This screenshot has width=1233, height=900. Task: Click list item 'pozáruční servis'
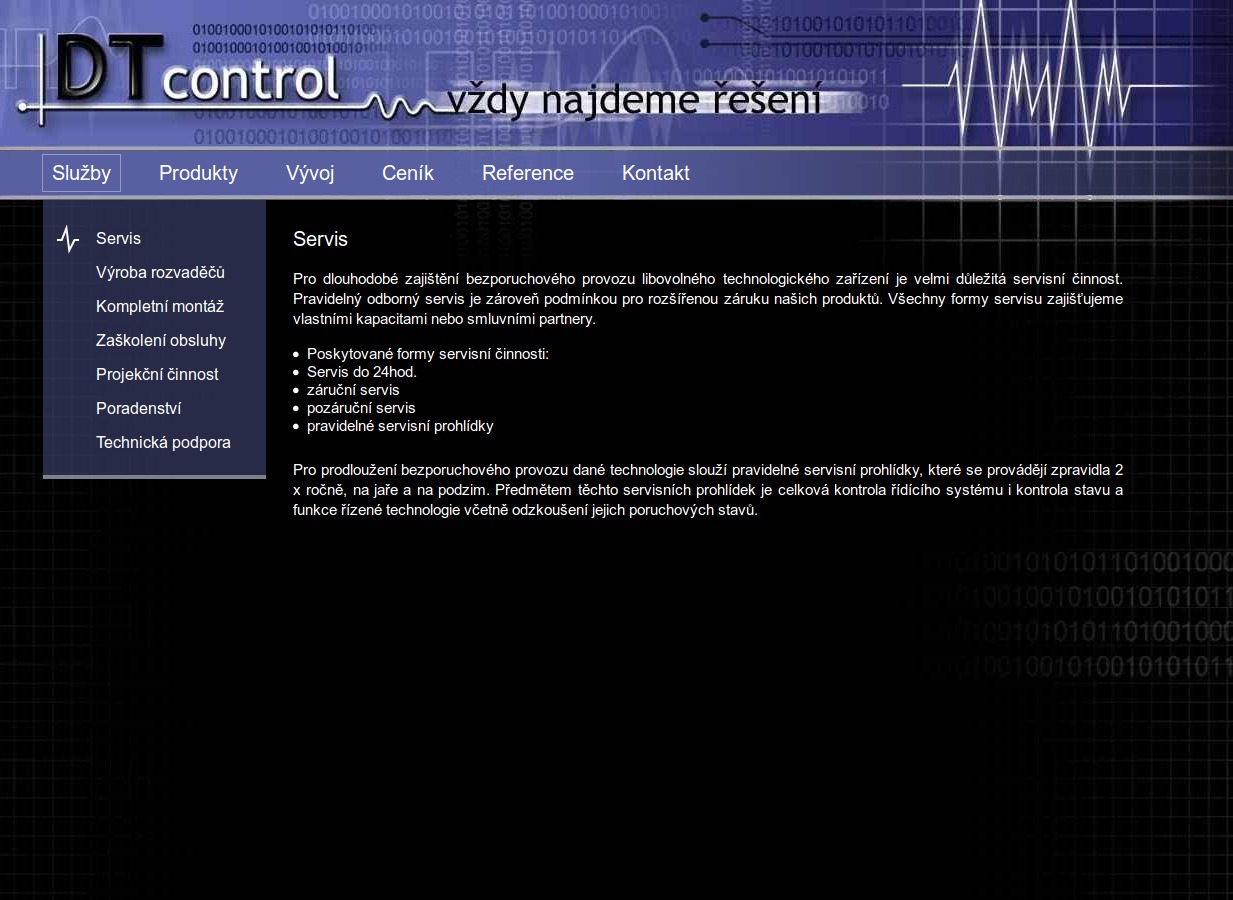pos(361,408)
